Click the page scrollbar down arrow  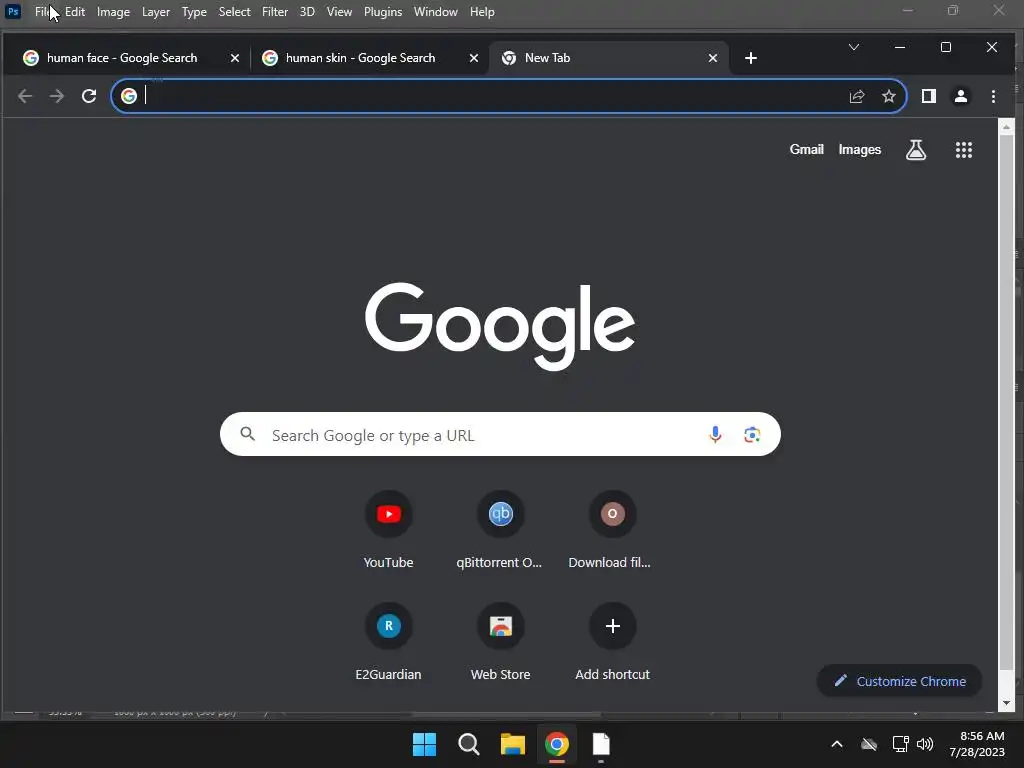coord(1006,703)
